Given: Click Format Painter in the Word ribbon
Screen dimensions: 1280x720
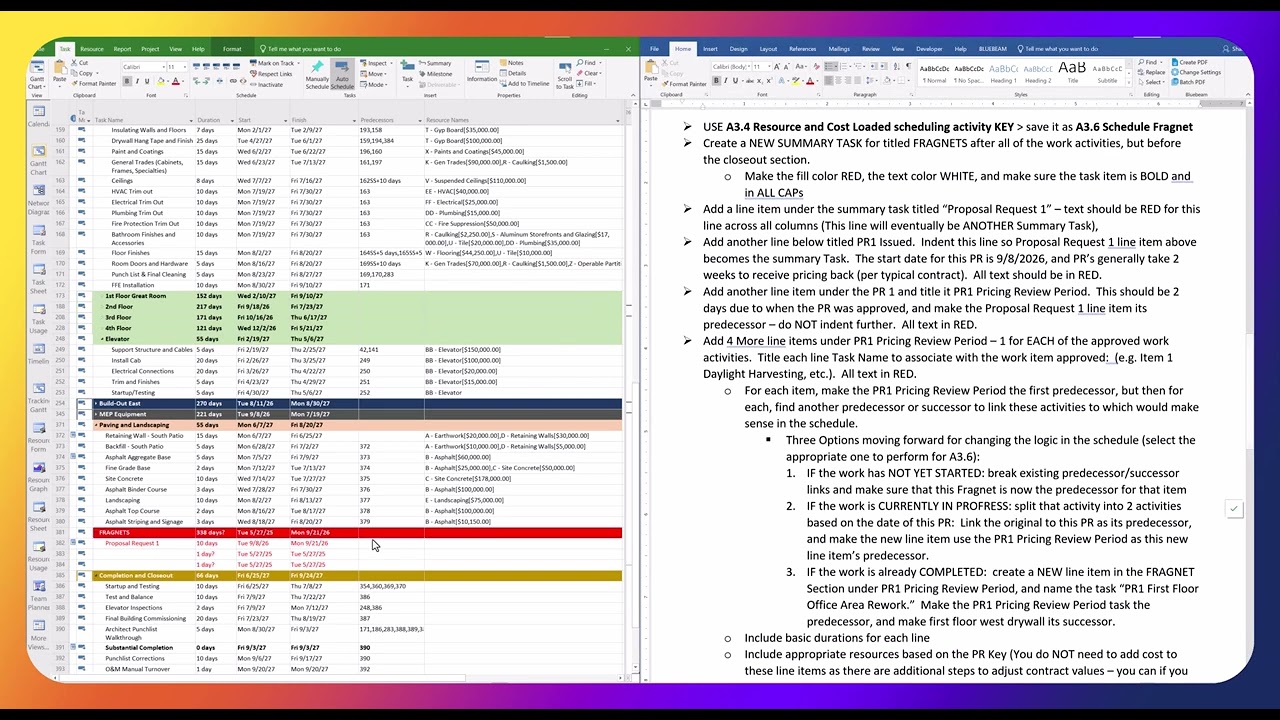Looking at the screenshot, I should pos(685,84).
